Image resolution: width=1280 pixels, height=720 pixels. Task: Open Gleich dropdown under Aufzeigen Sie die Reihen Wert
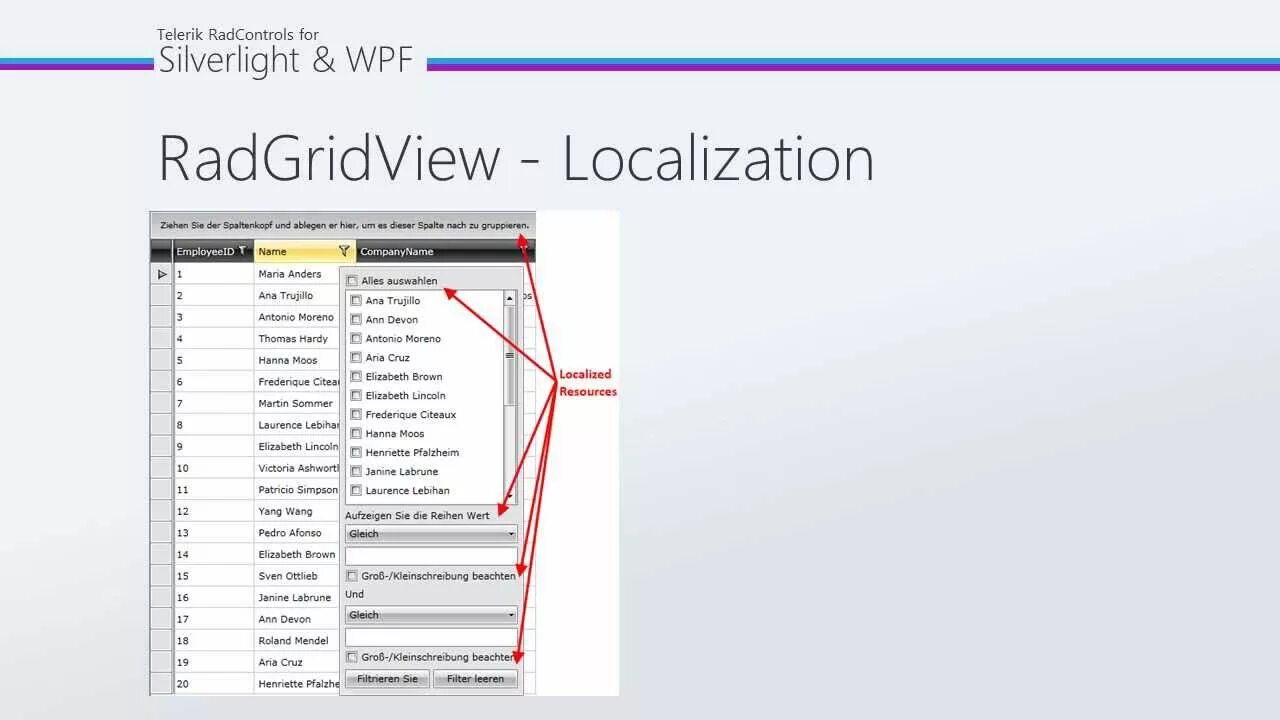[431, 534]
